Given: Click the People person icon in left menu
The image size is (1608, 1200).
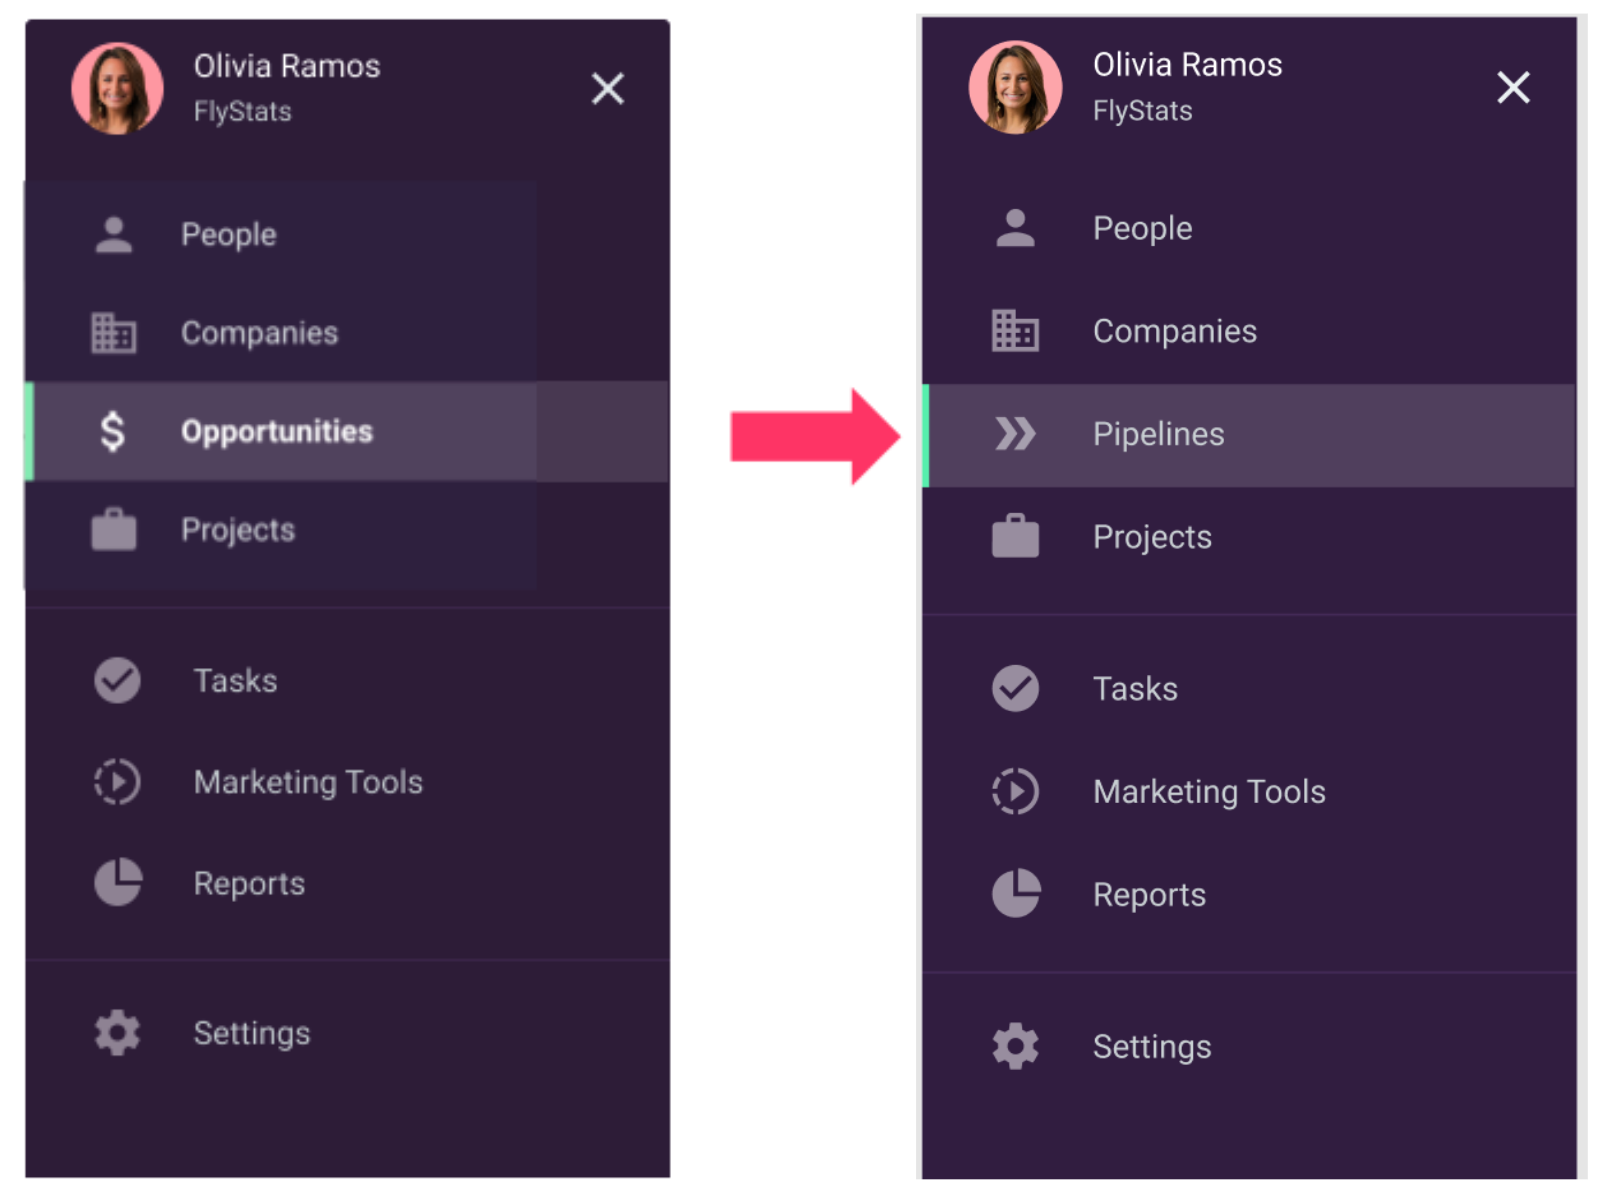Looking at the screenshot, I should [x=114, y=235].
